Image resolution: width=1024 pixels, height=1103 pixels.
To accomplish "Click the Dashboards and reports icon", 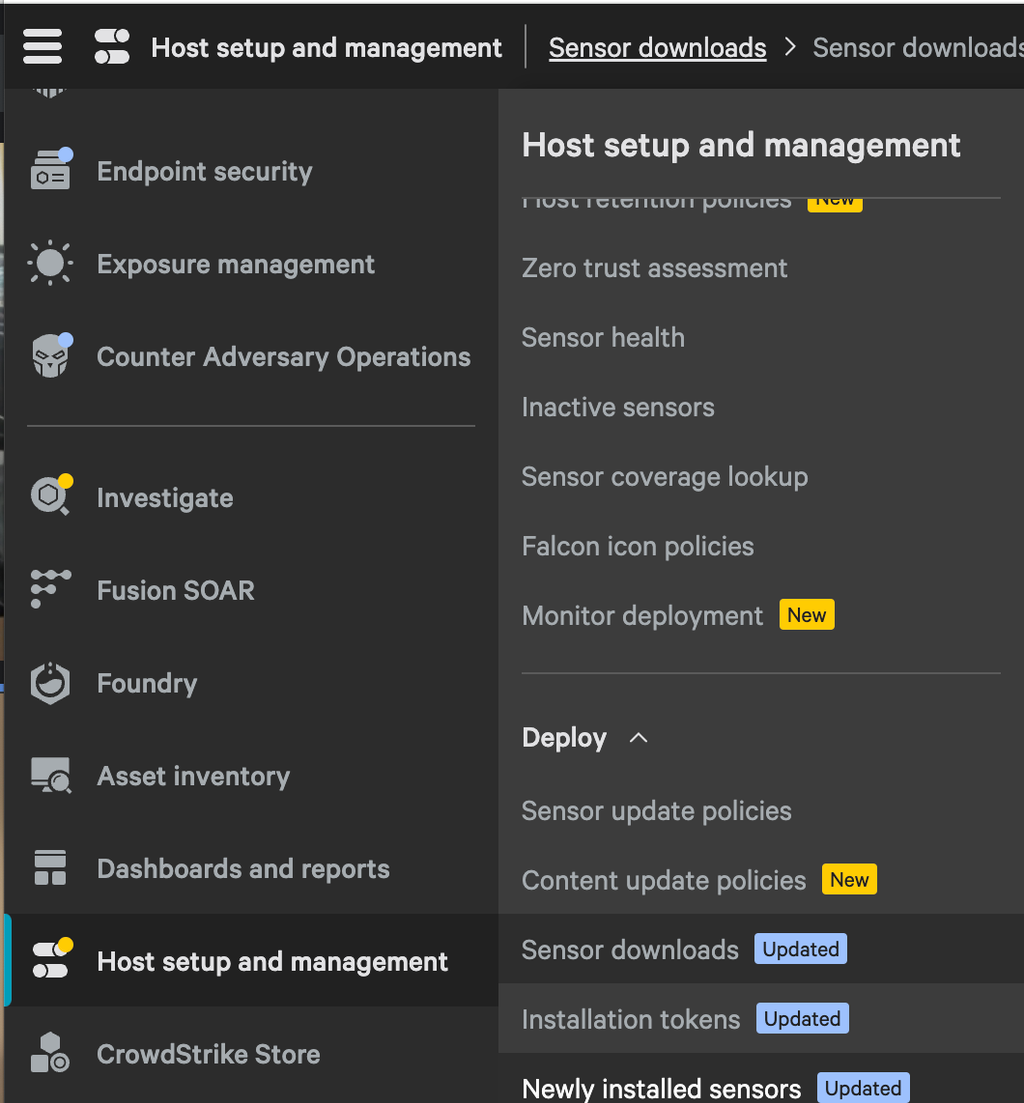I will click(x=50, y=868).
